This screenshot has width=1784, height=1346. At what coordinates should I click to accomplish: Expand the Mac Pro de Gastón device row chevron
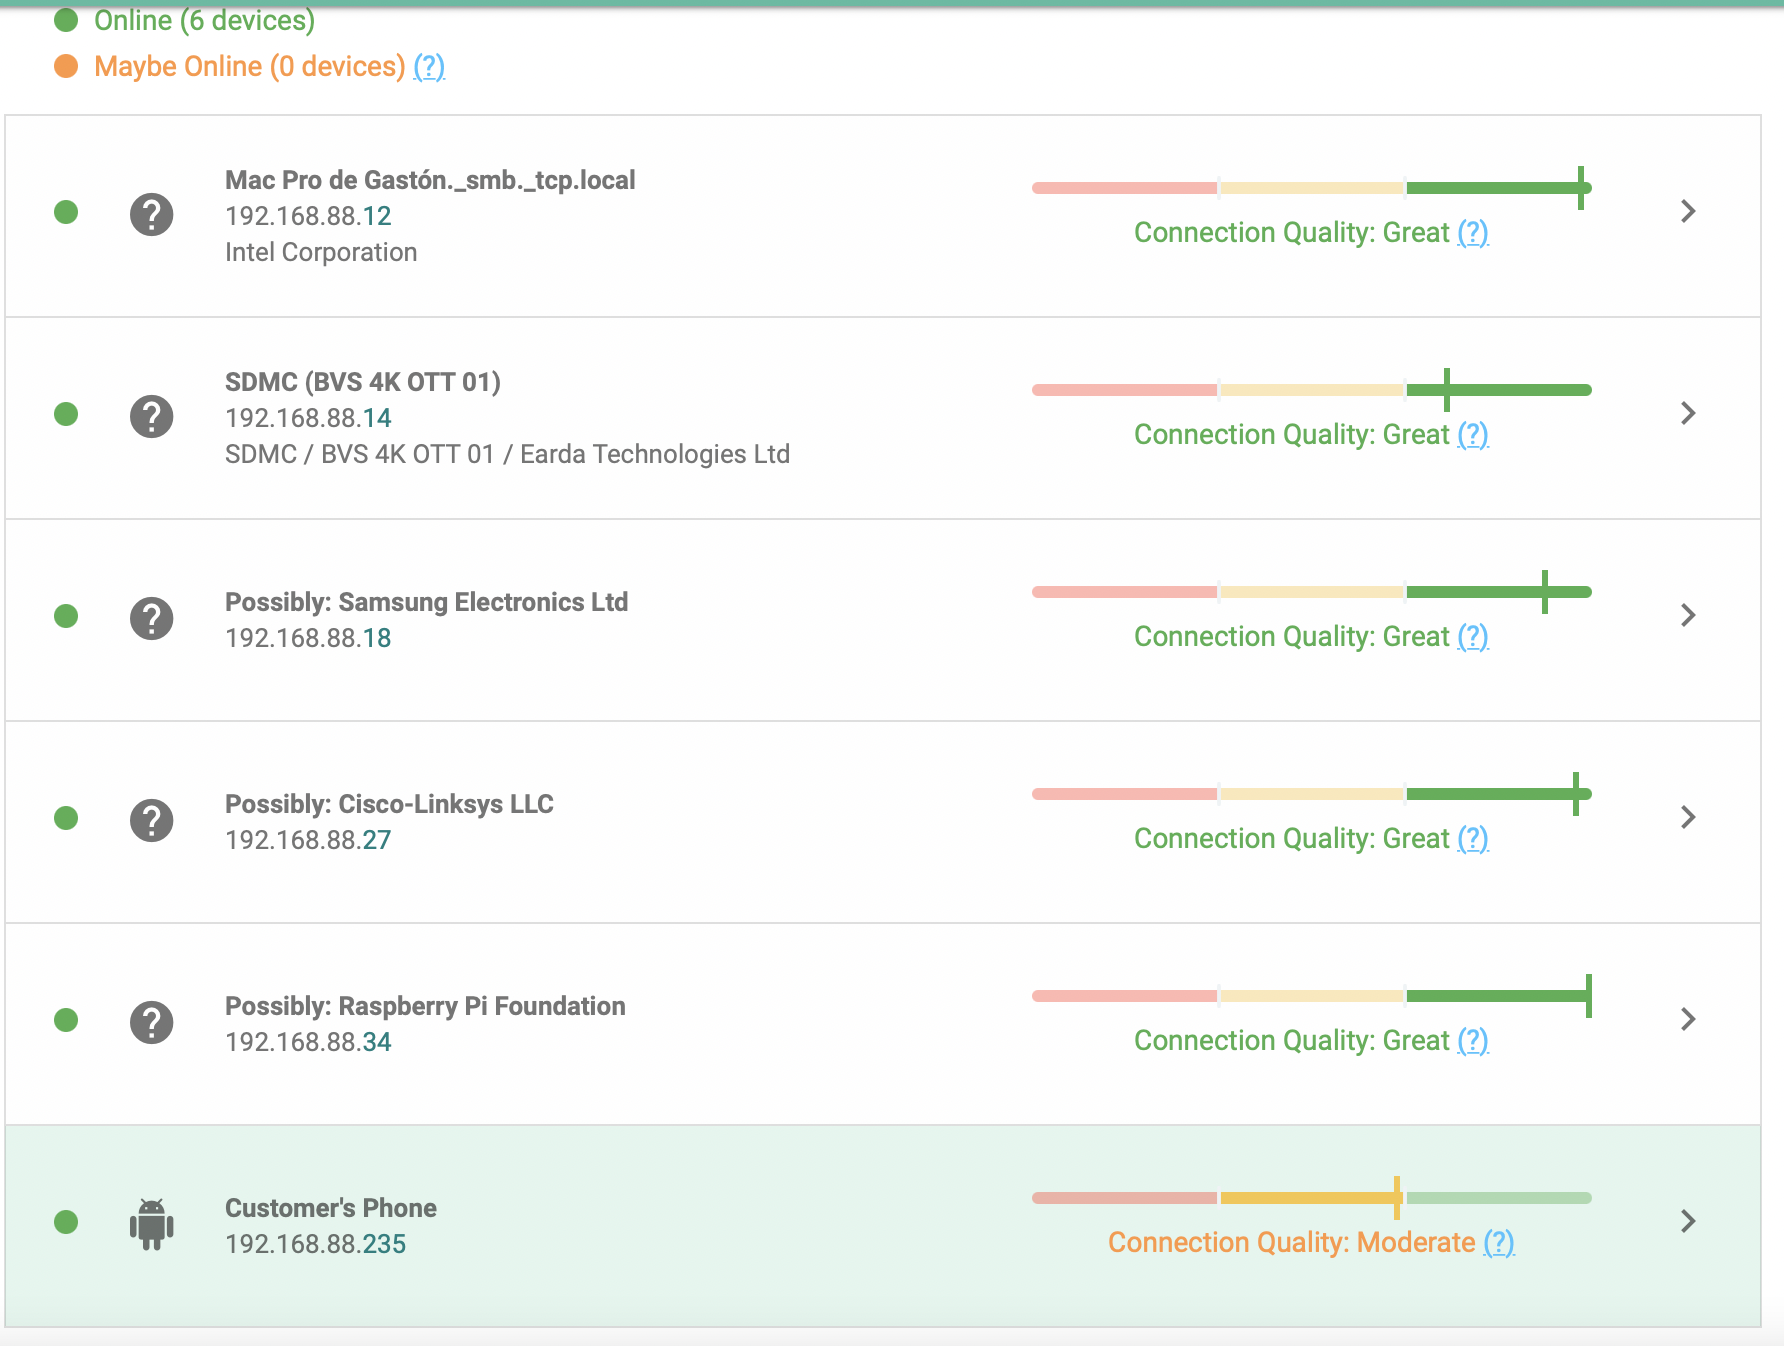click(x=1688, y=211)
